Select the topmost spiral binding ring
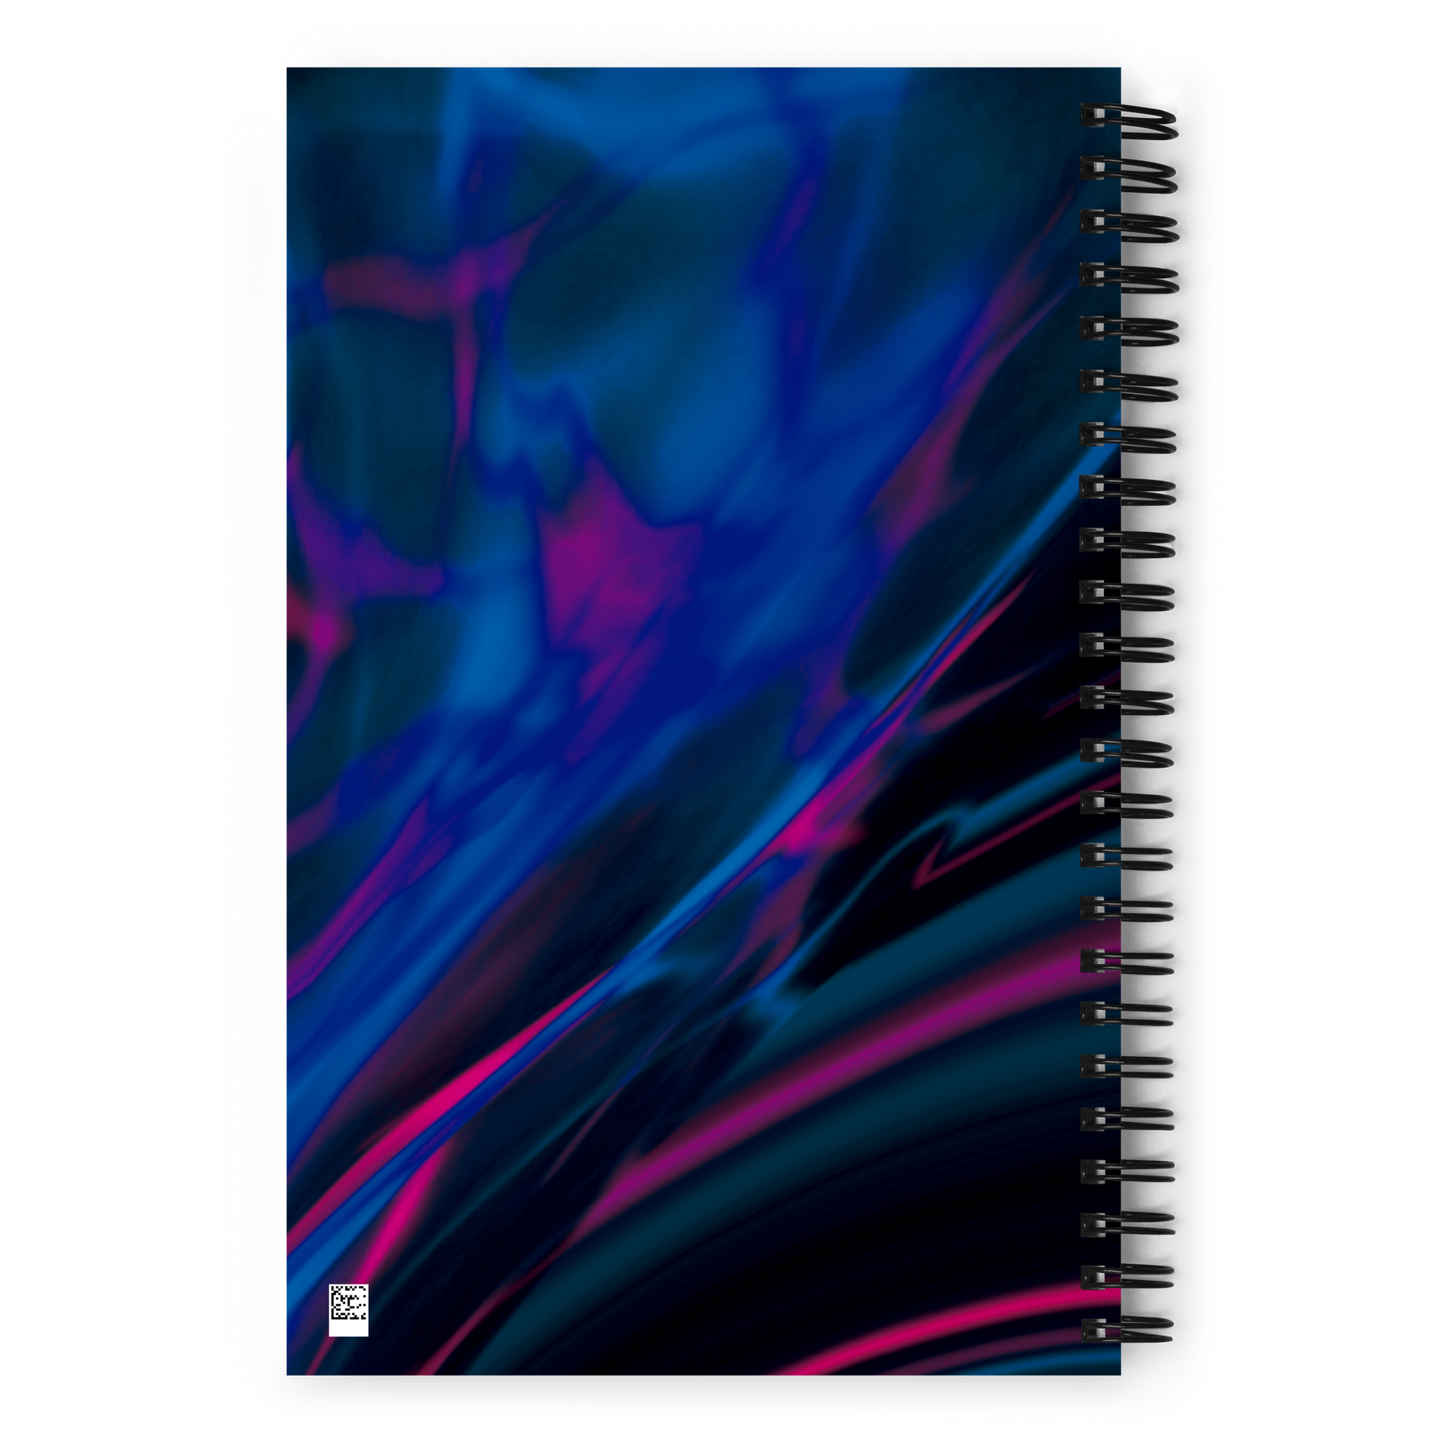This screenshot has height=1445, width=1445. (x=1130, y=120)
